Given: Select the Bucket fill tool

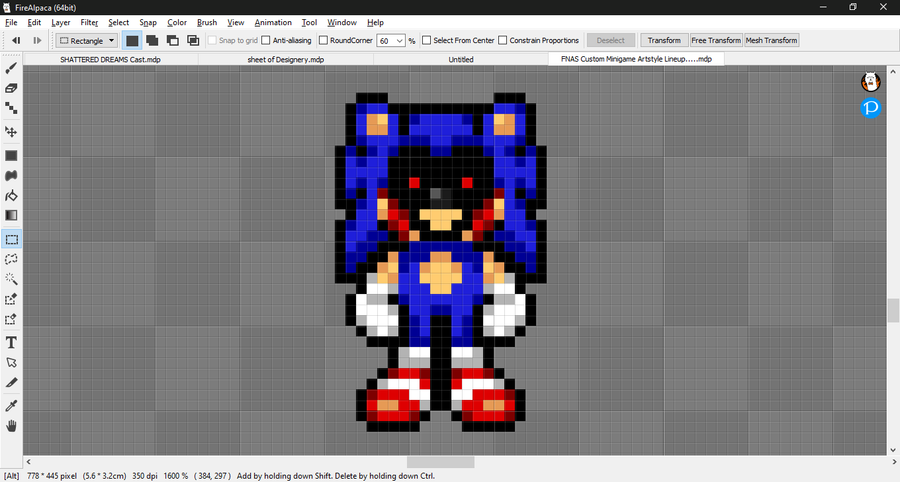Looking at the screenshot, I should click(11, 196).
